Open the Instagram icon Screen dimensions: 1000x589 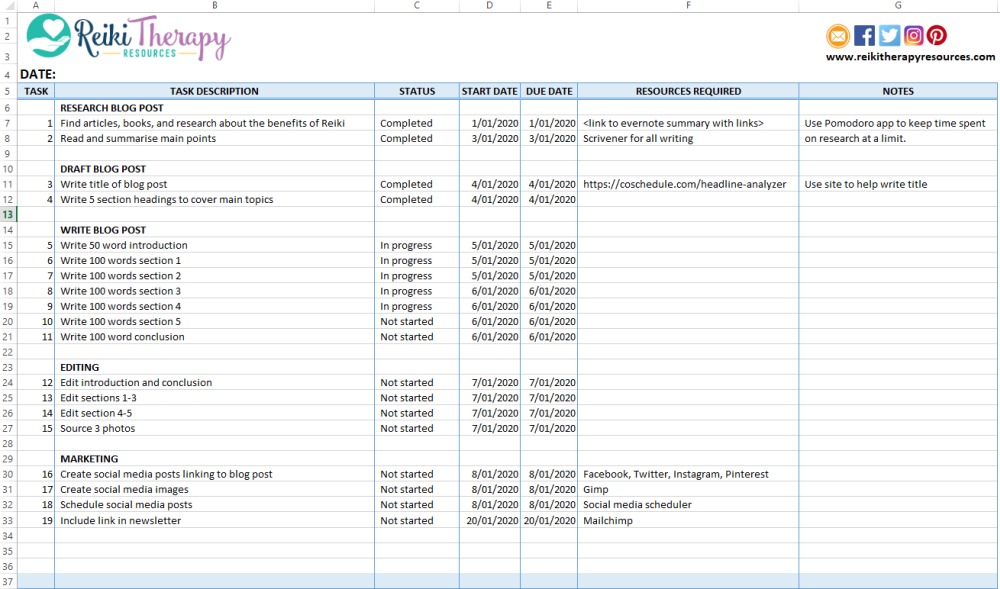pyautogui.click(x=913, y=36)
